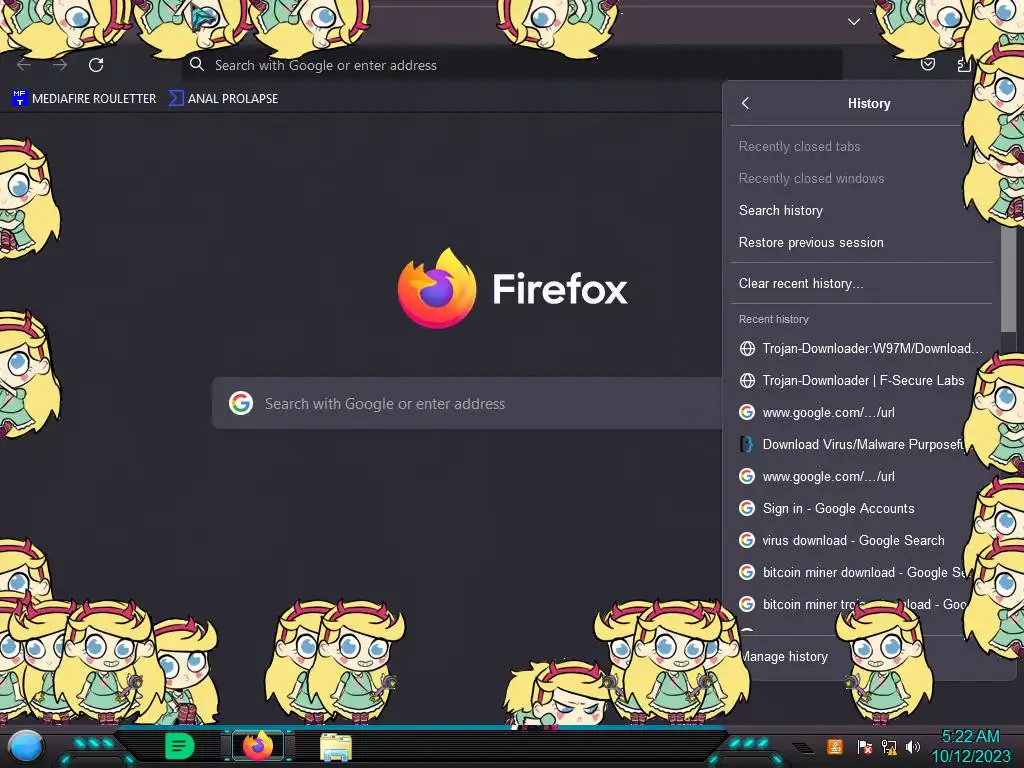Click the Firefox logo on new tab
Screen dimensions: 1024x768
point(437,288)
